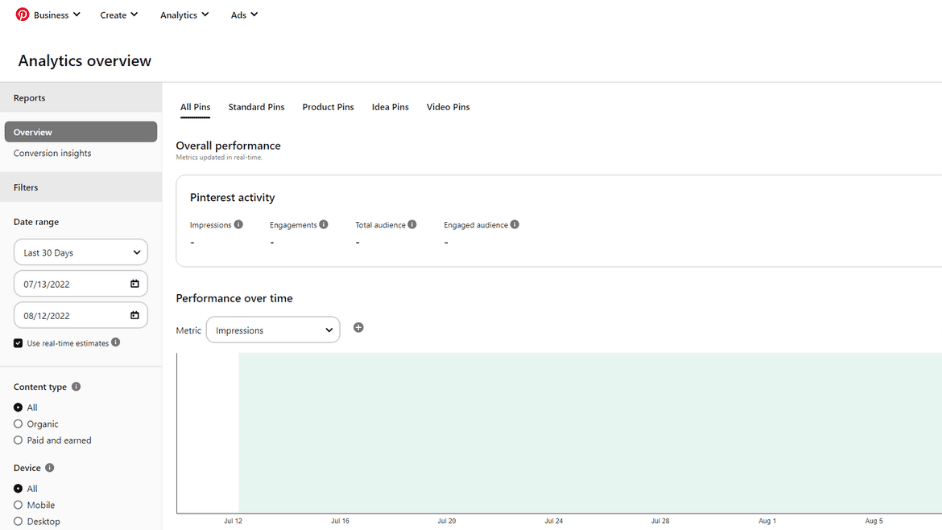Screen dimensions: 942x530
Task: Click the start date field 07/13/2022
Action: tap(81, 284)
